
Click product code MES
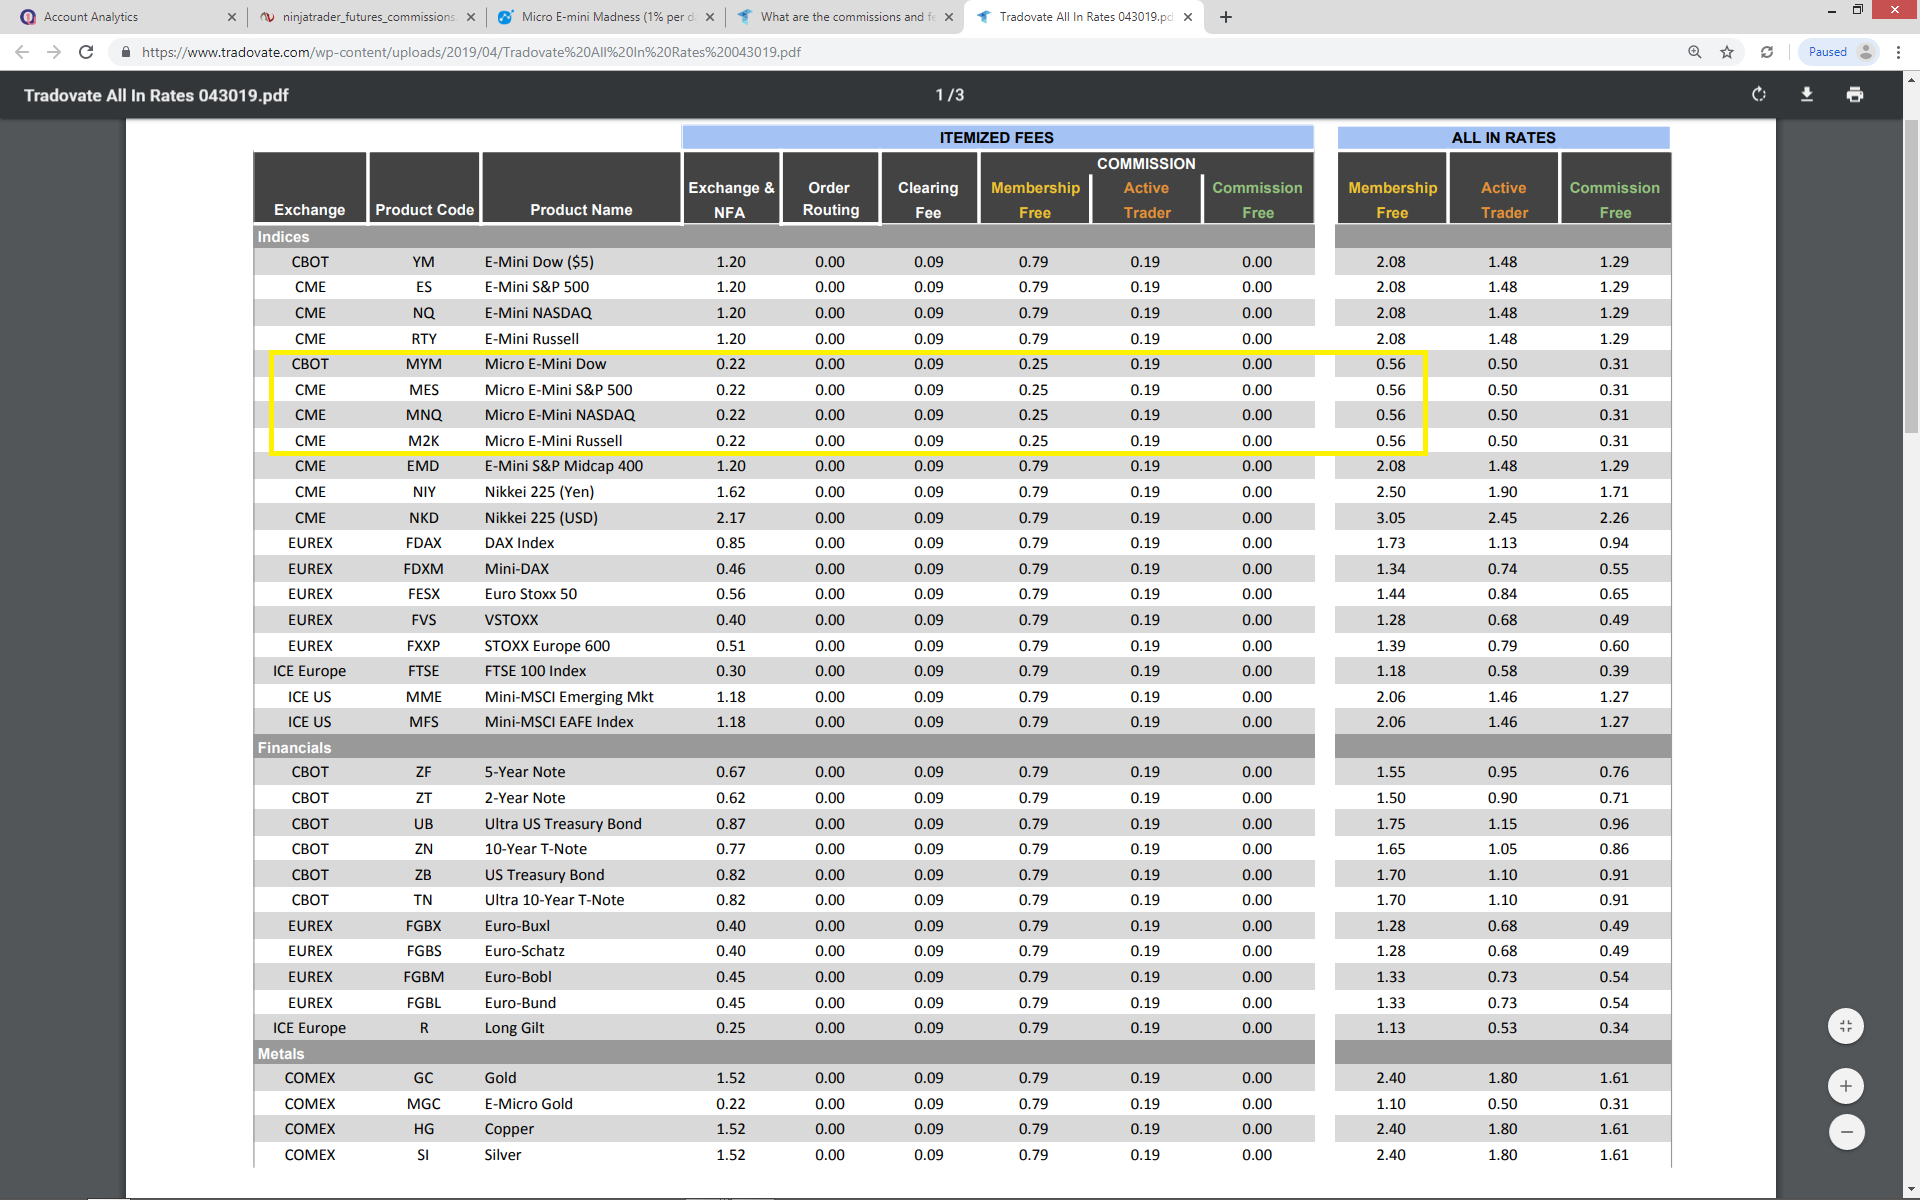[424, 390]
